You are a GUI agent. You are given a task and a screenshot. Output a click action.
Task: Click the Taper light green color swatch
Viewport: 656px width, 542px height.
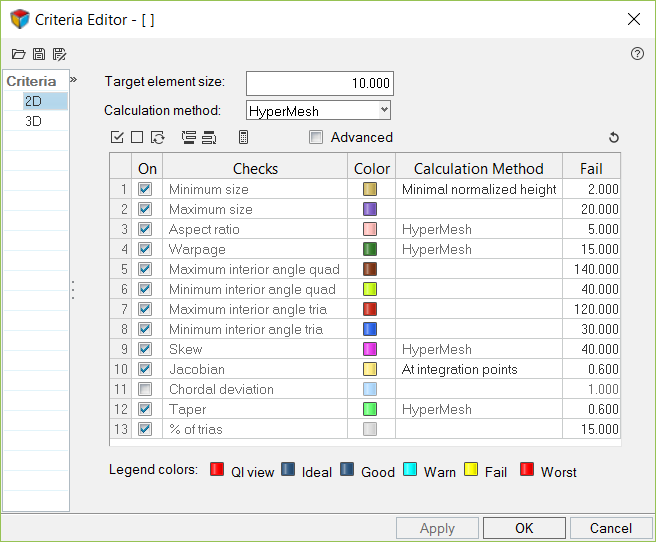point(370,409)
